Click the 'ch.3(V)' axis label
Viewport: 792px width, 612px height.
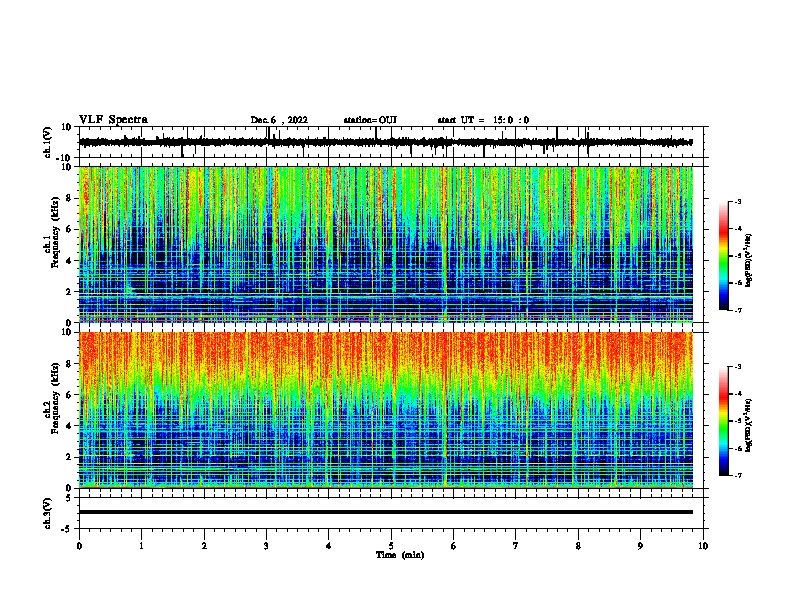pos(48,513)
